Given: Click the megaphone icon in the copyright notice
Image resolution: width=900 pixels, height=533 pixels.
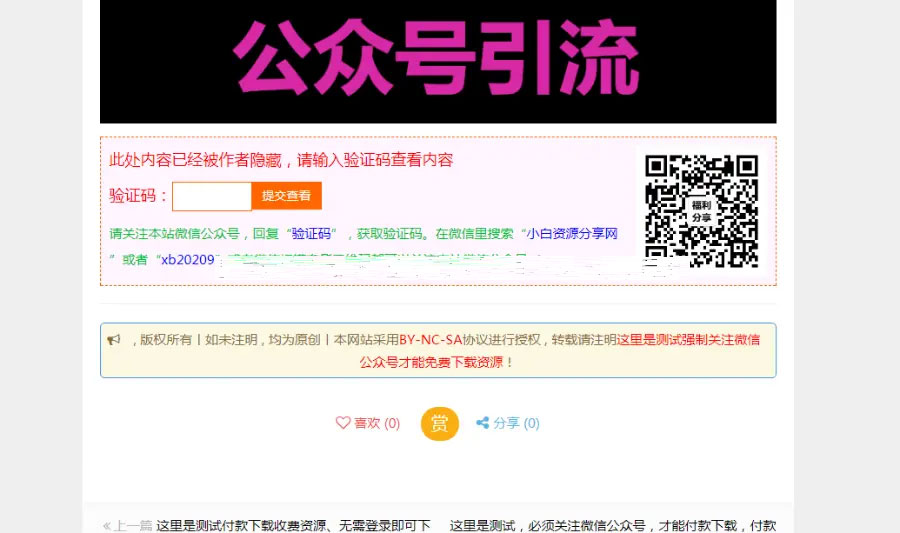Looking at the screenshot, I should pos(114,340).
